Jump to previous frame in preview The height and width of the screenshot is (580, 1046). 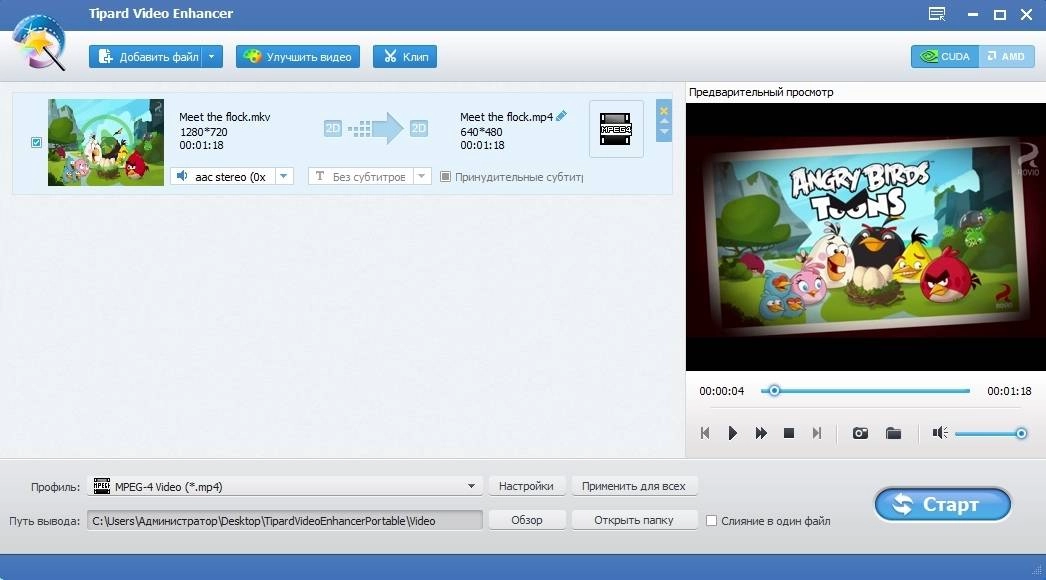pyautogui.click(x=705, y=433)
